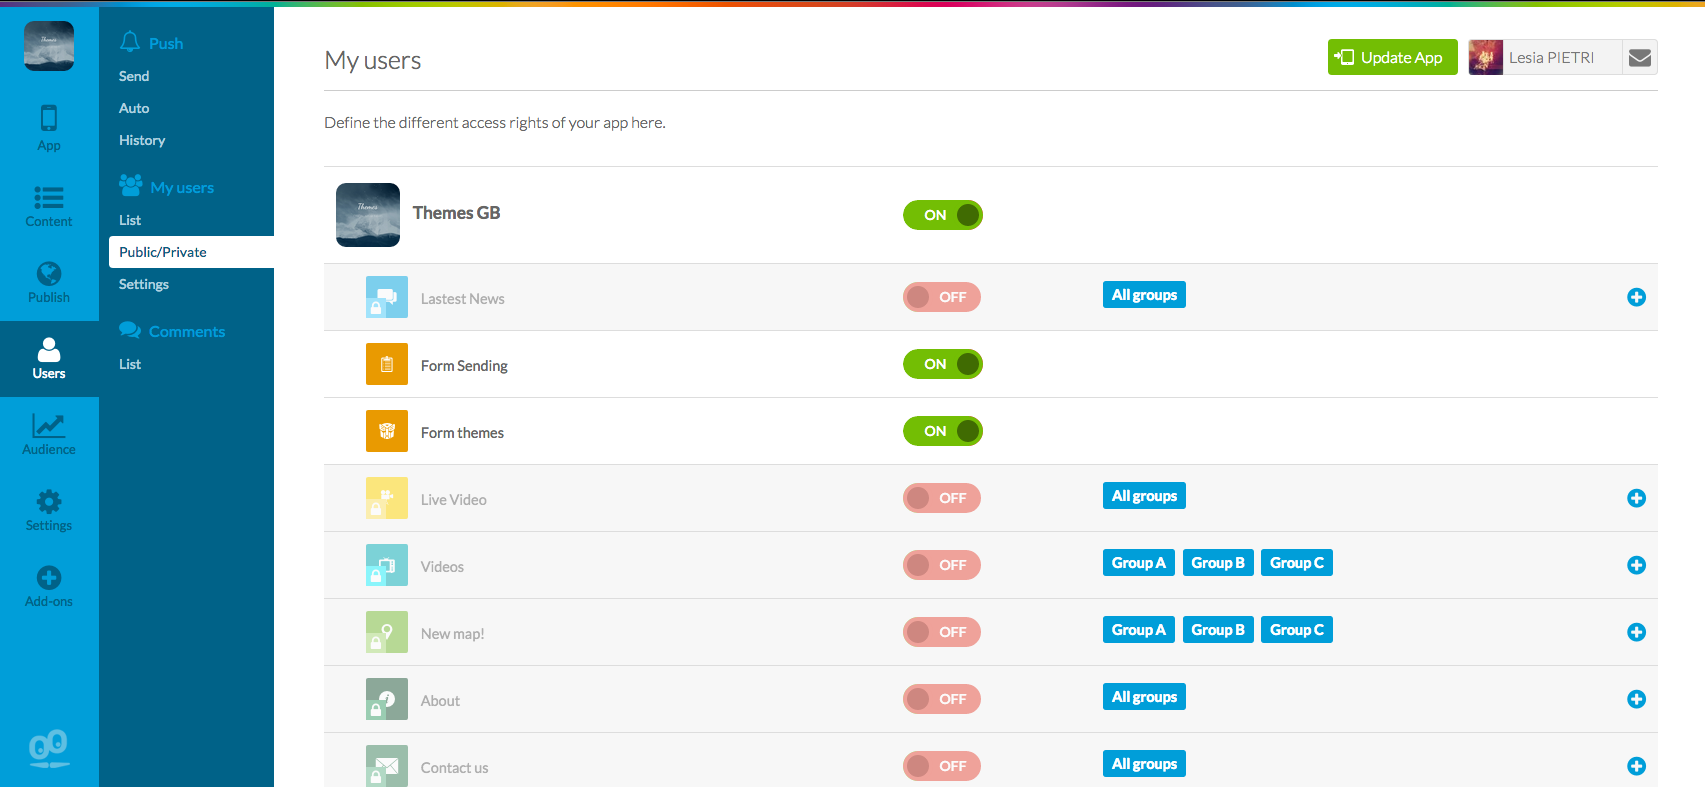This screenshot has height=787, width=1705.
Task: Turn off the Themes GB toggle
Action: click(x=943, y=215)
